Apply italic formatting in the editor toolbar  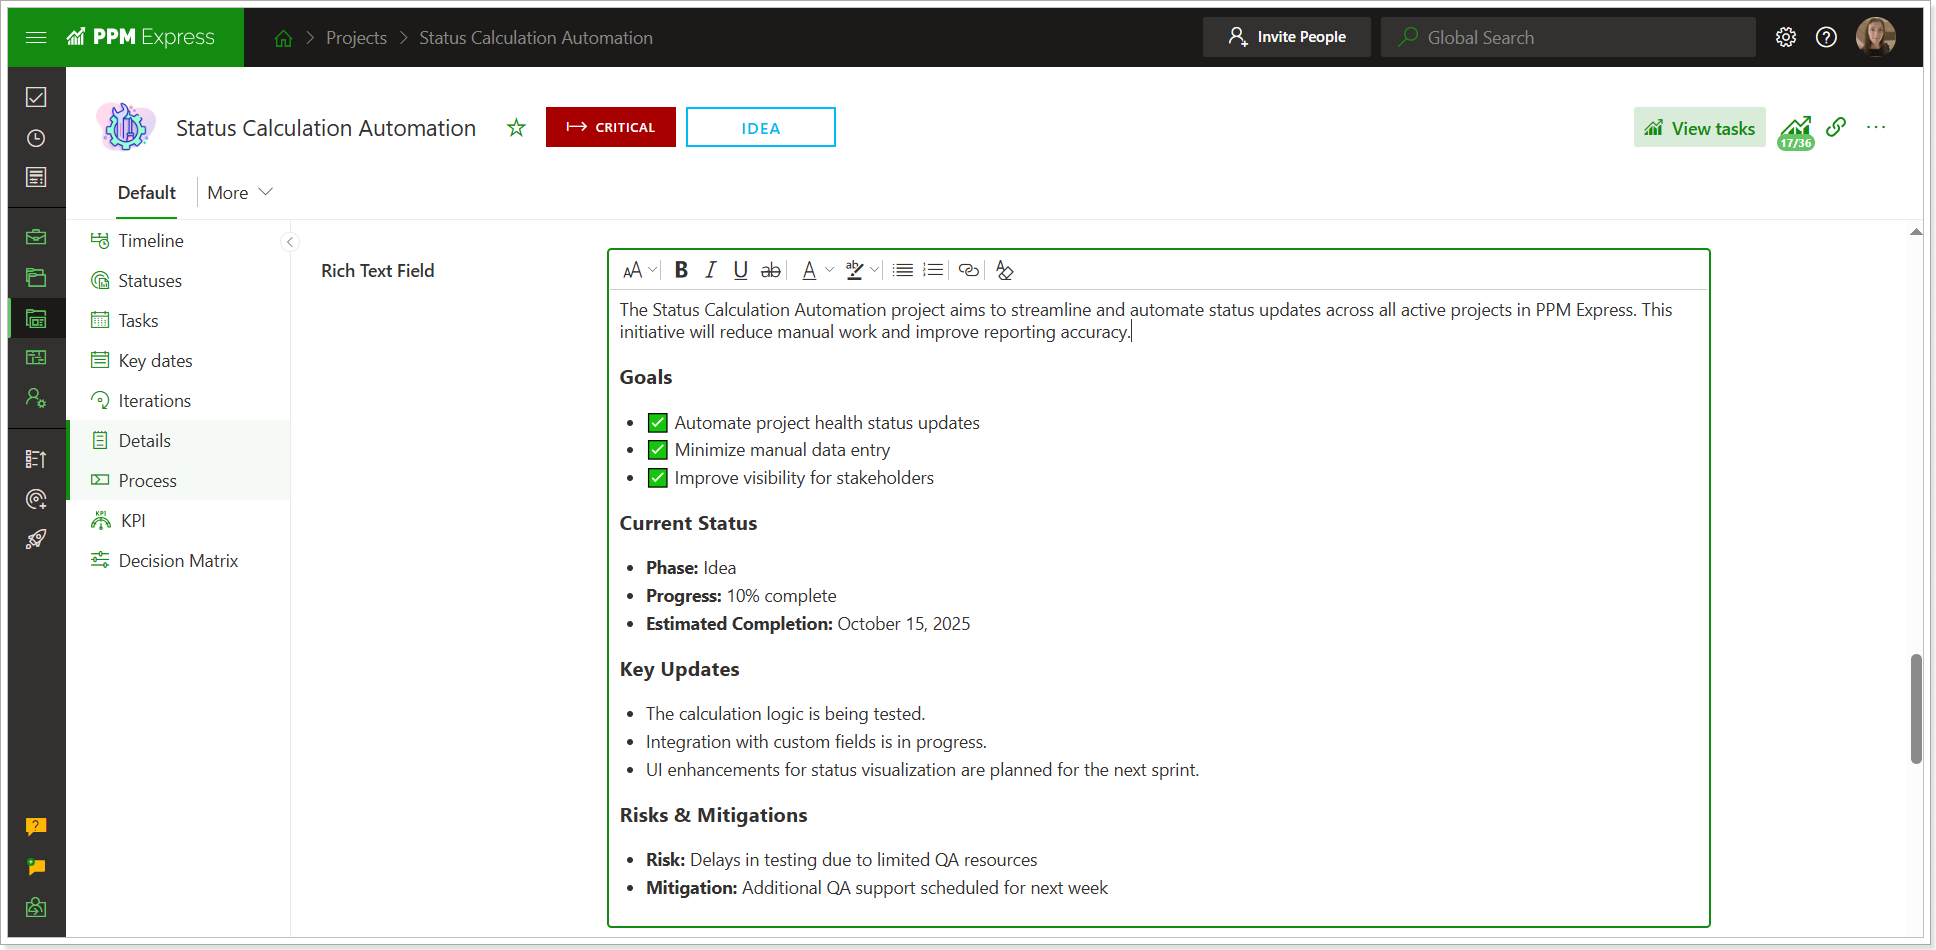click(x=710, y=270)
